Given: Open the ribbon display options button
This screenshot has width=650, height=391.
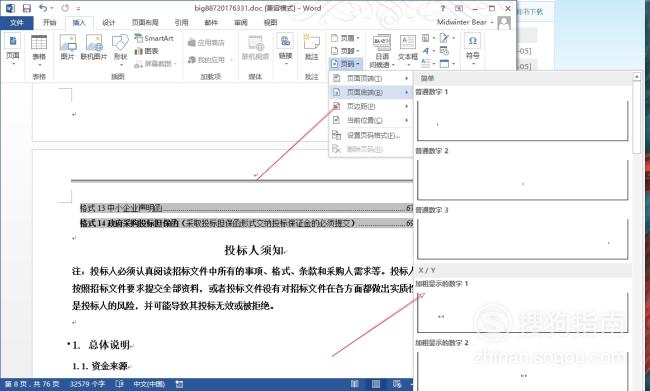Looking at the screenshot, I should point(459,8).
